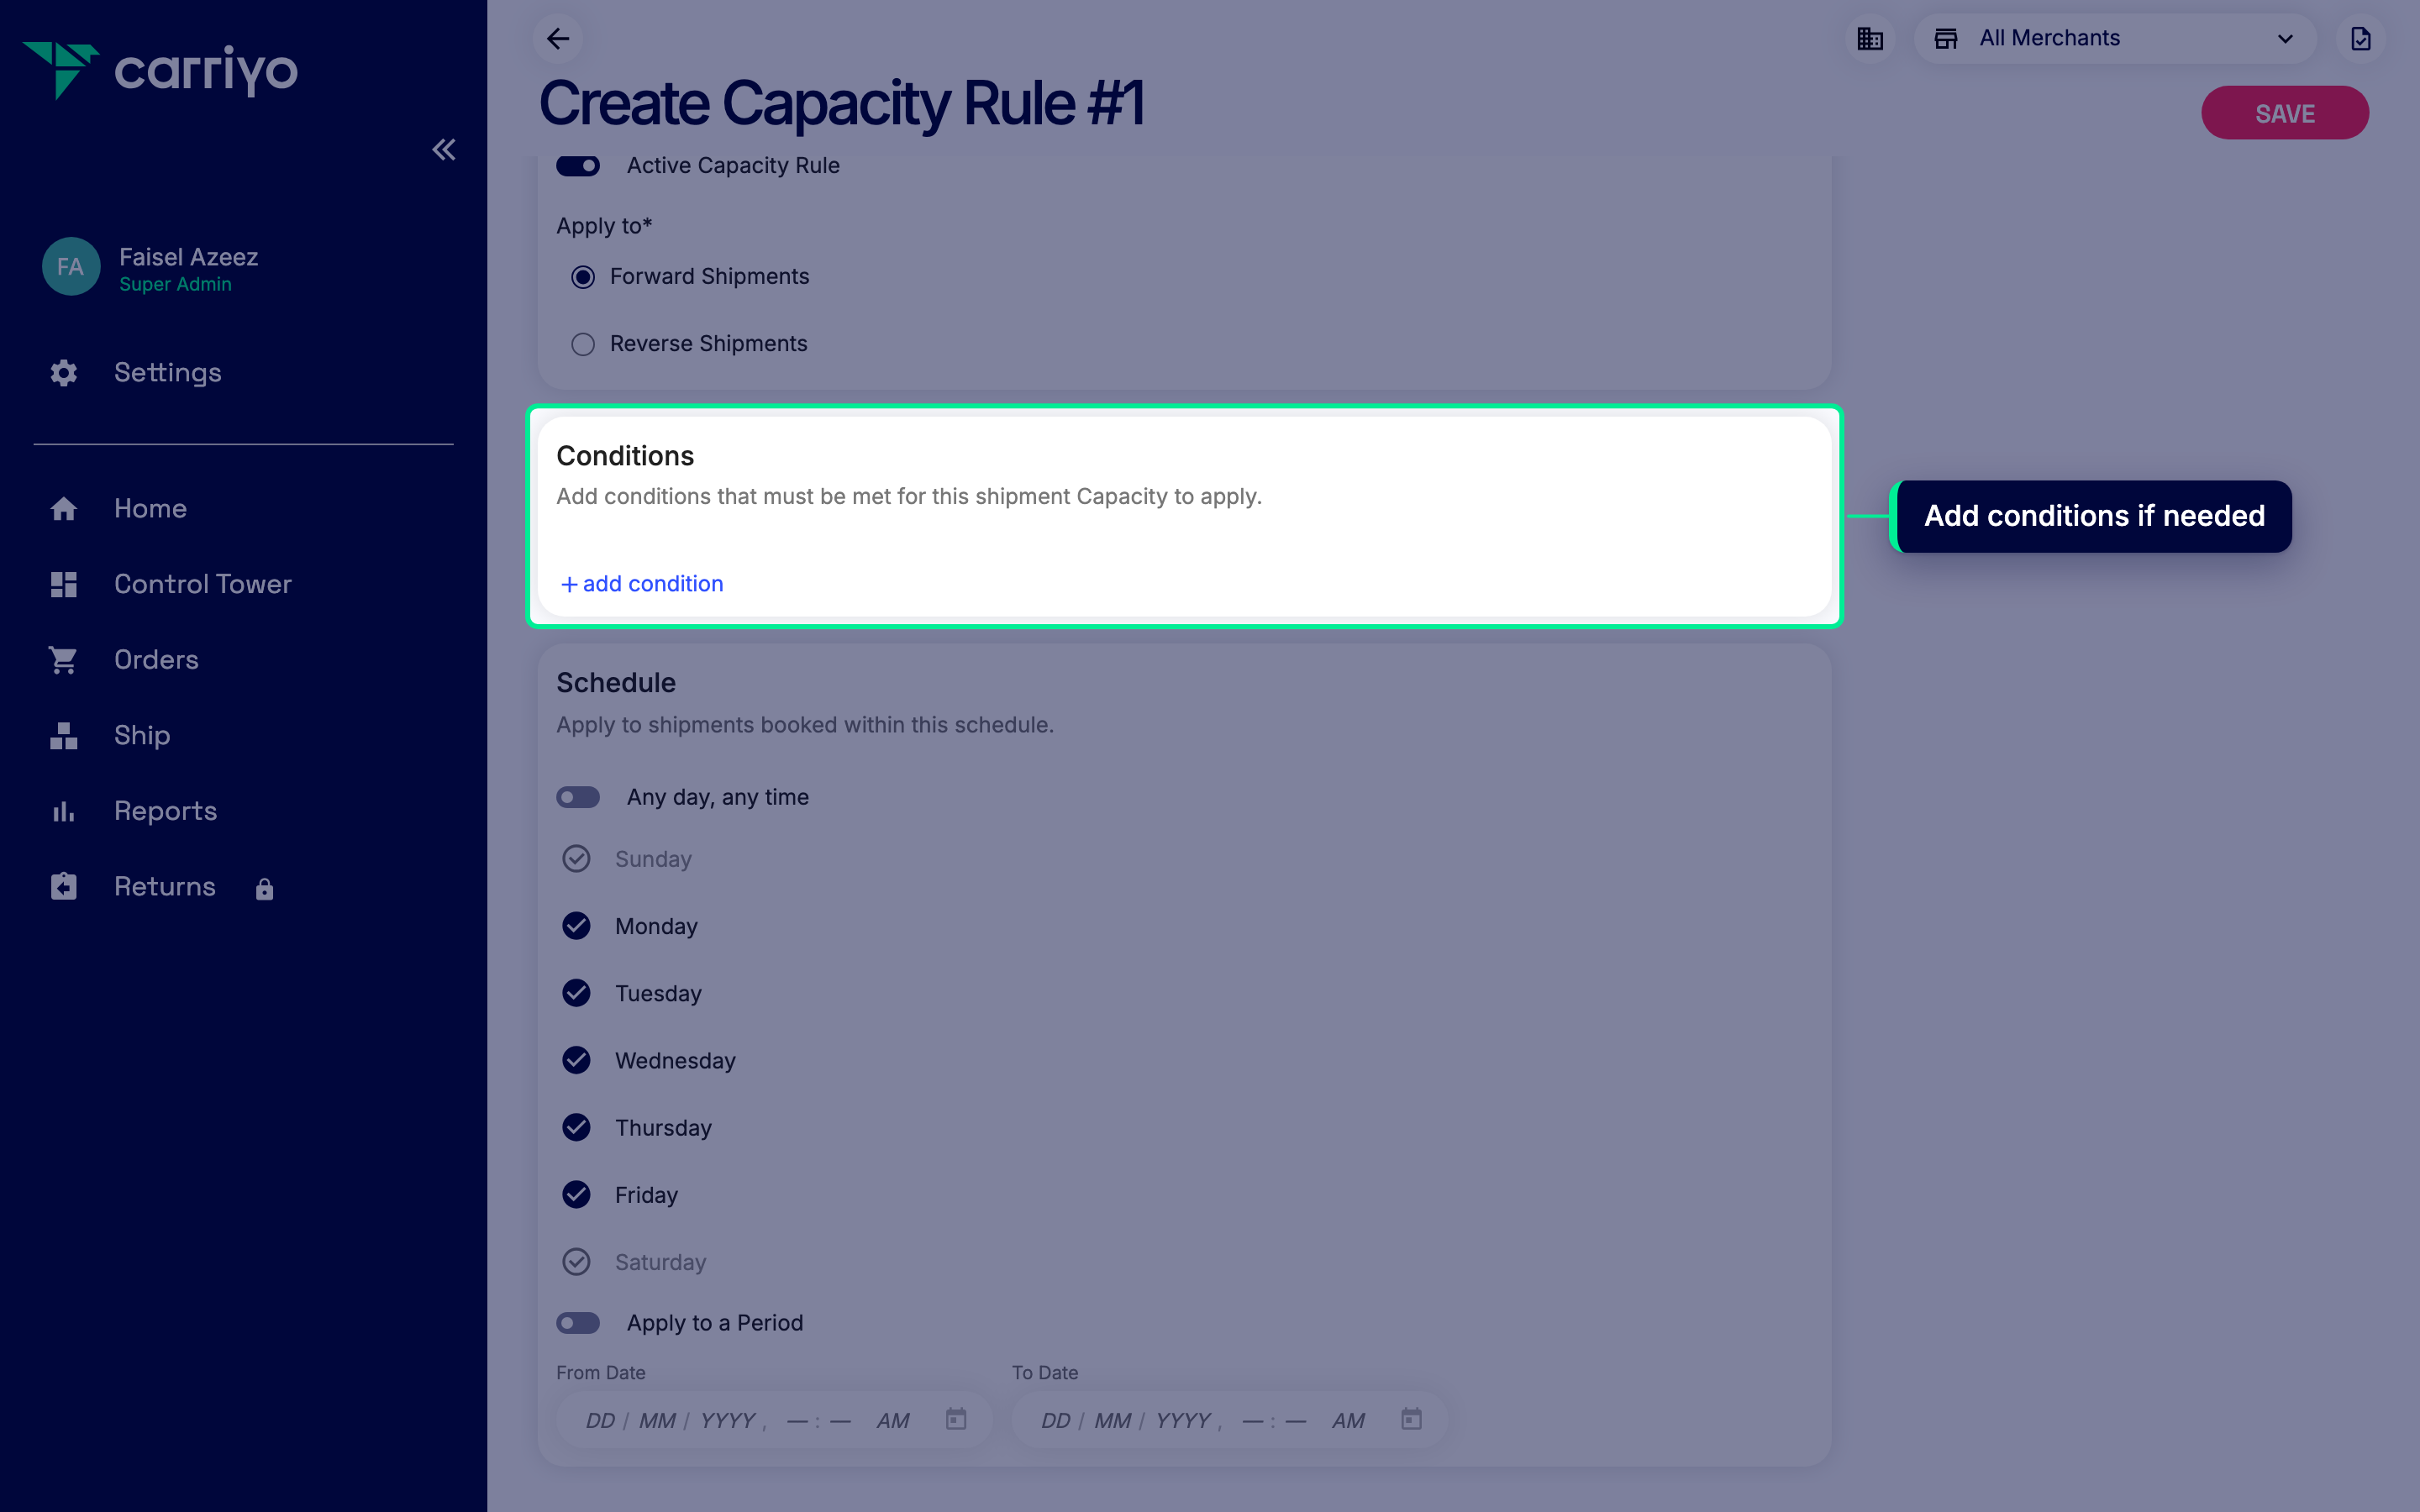Open the From Date calendar picker
2420x1512 pixels.
click(956, 1419)
